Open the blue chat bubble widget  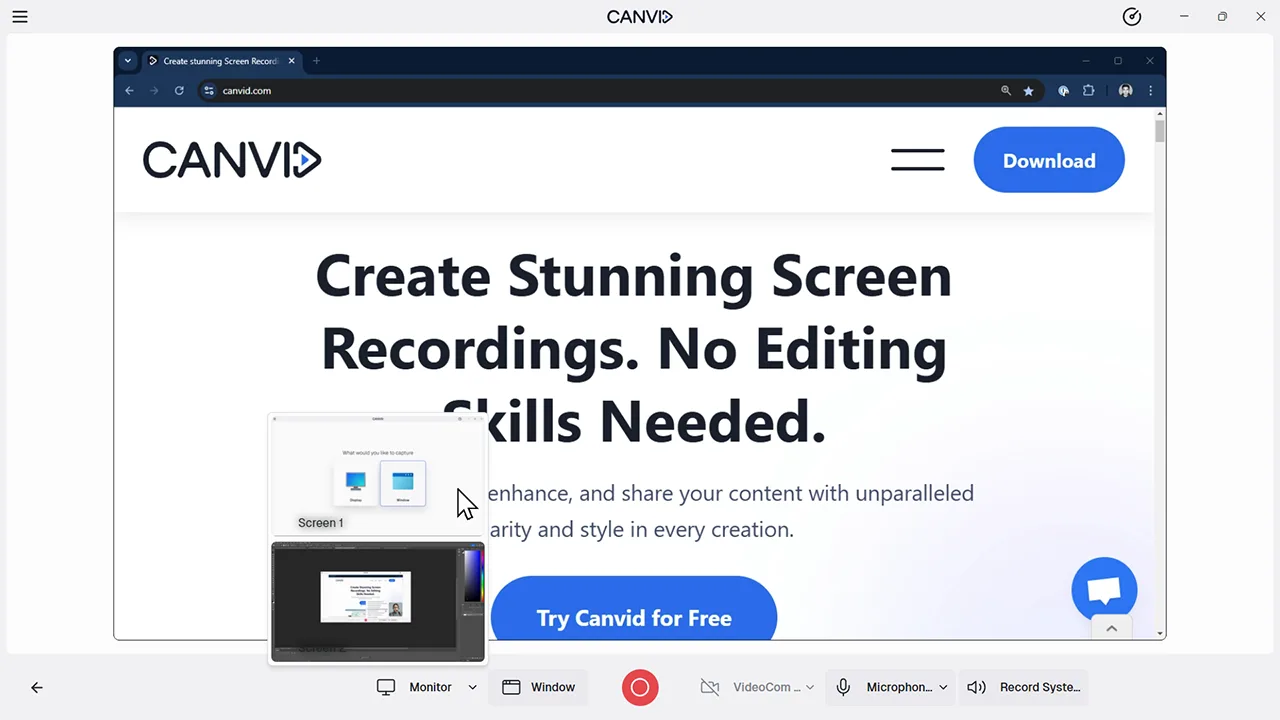point(1104,589)
